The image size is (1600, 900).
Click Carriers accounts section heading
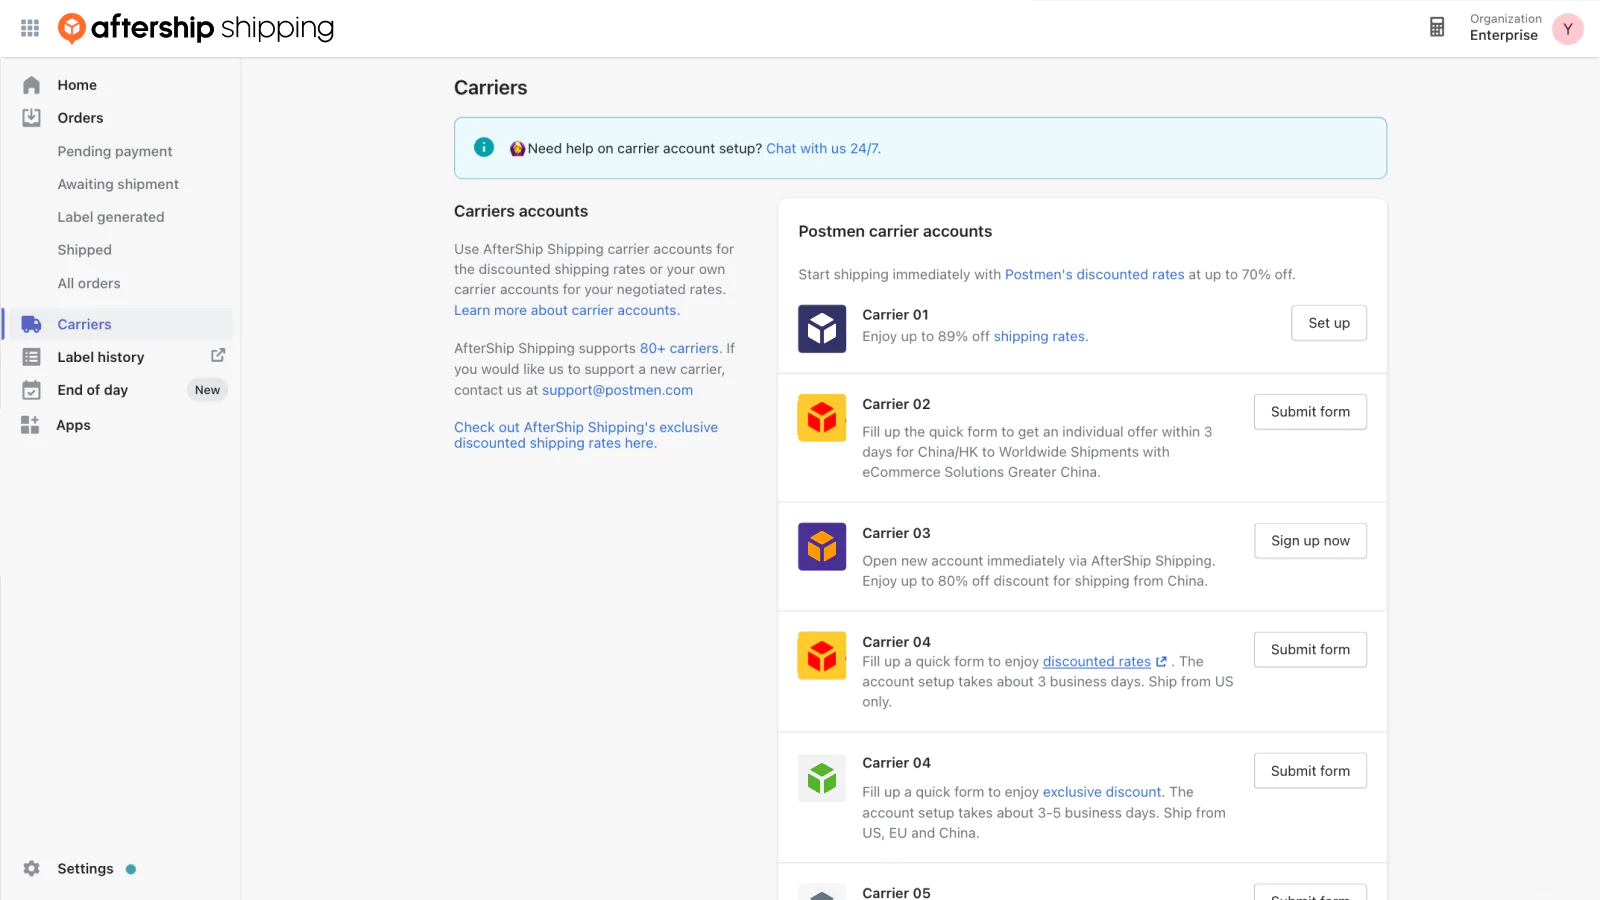[521, 211]
